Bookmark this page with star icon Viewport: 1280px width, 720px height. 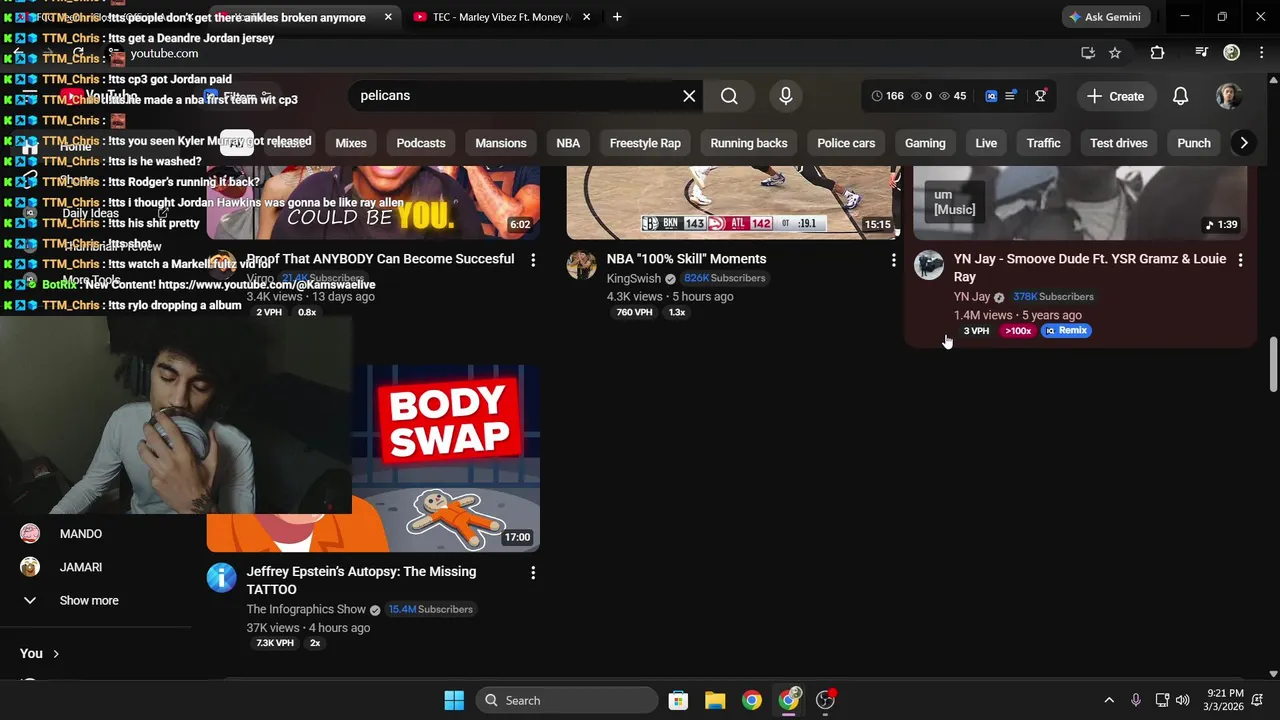point(1115,53)
